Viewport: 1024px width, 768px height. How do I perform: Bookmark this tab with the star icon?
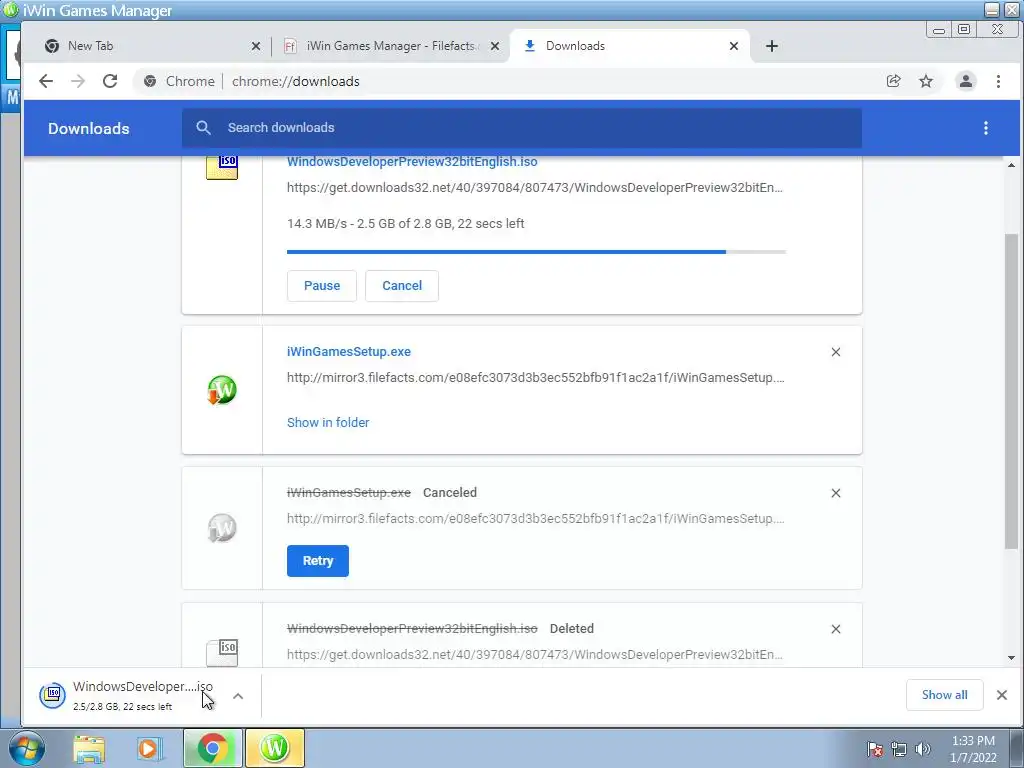926,81
